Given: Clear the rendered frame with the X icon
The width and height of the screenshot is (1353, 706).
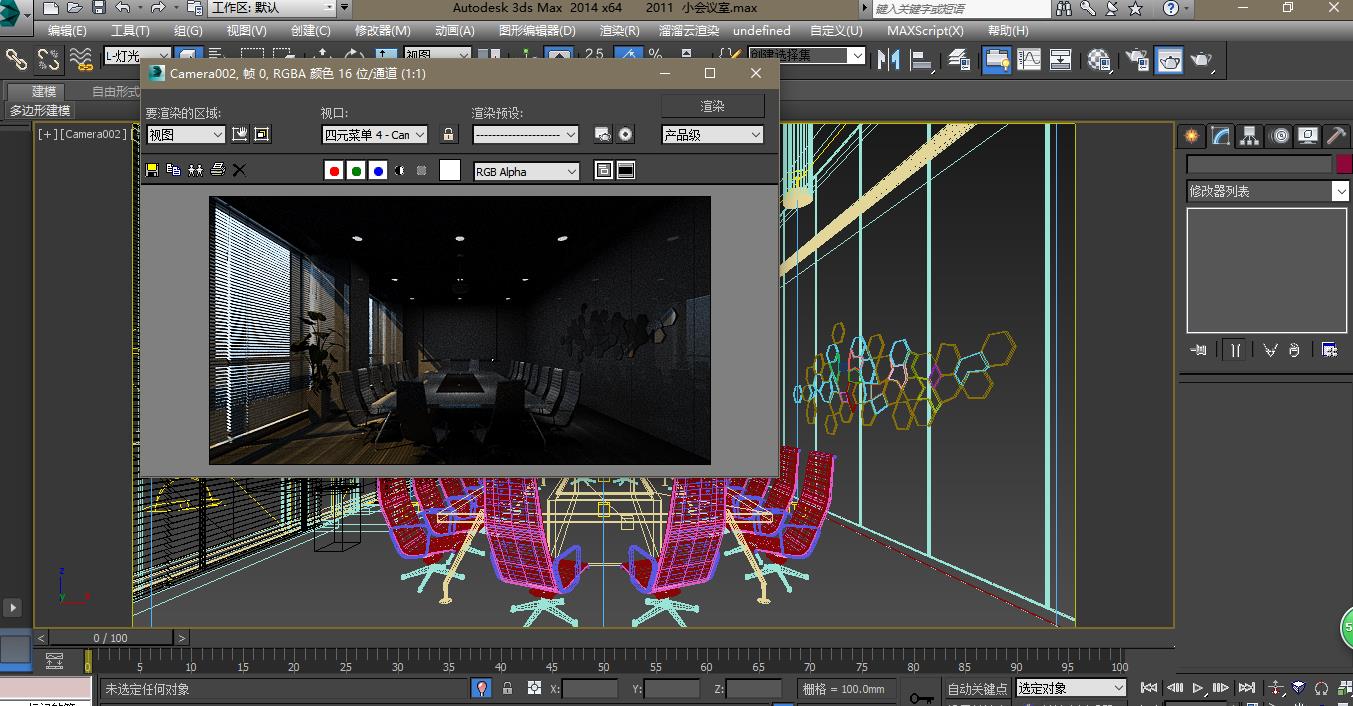Looking at the screenshot, I should pos(240,171).
